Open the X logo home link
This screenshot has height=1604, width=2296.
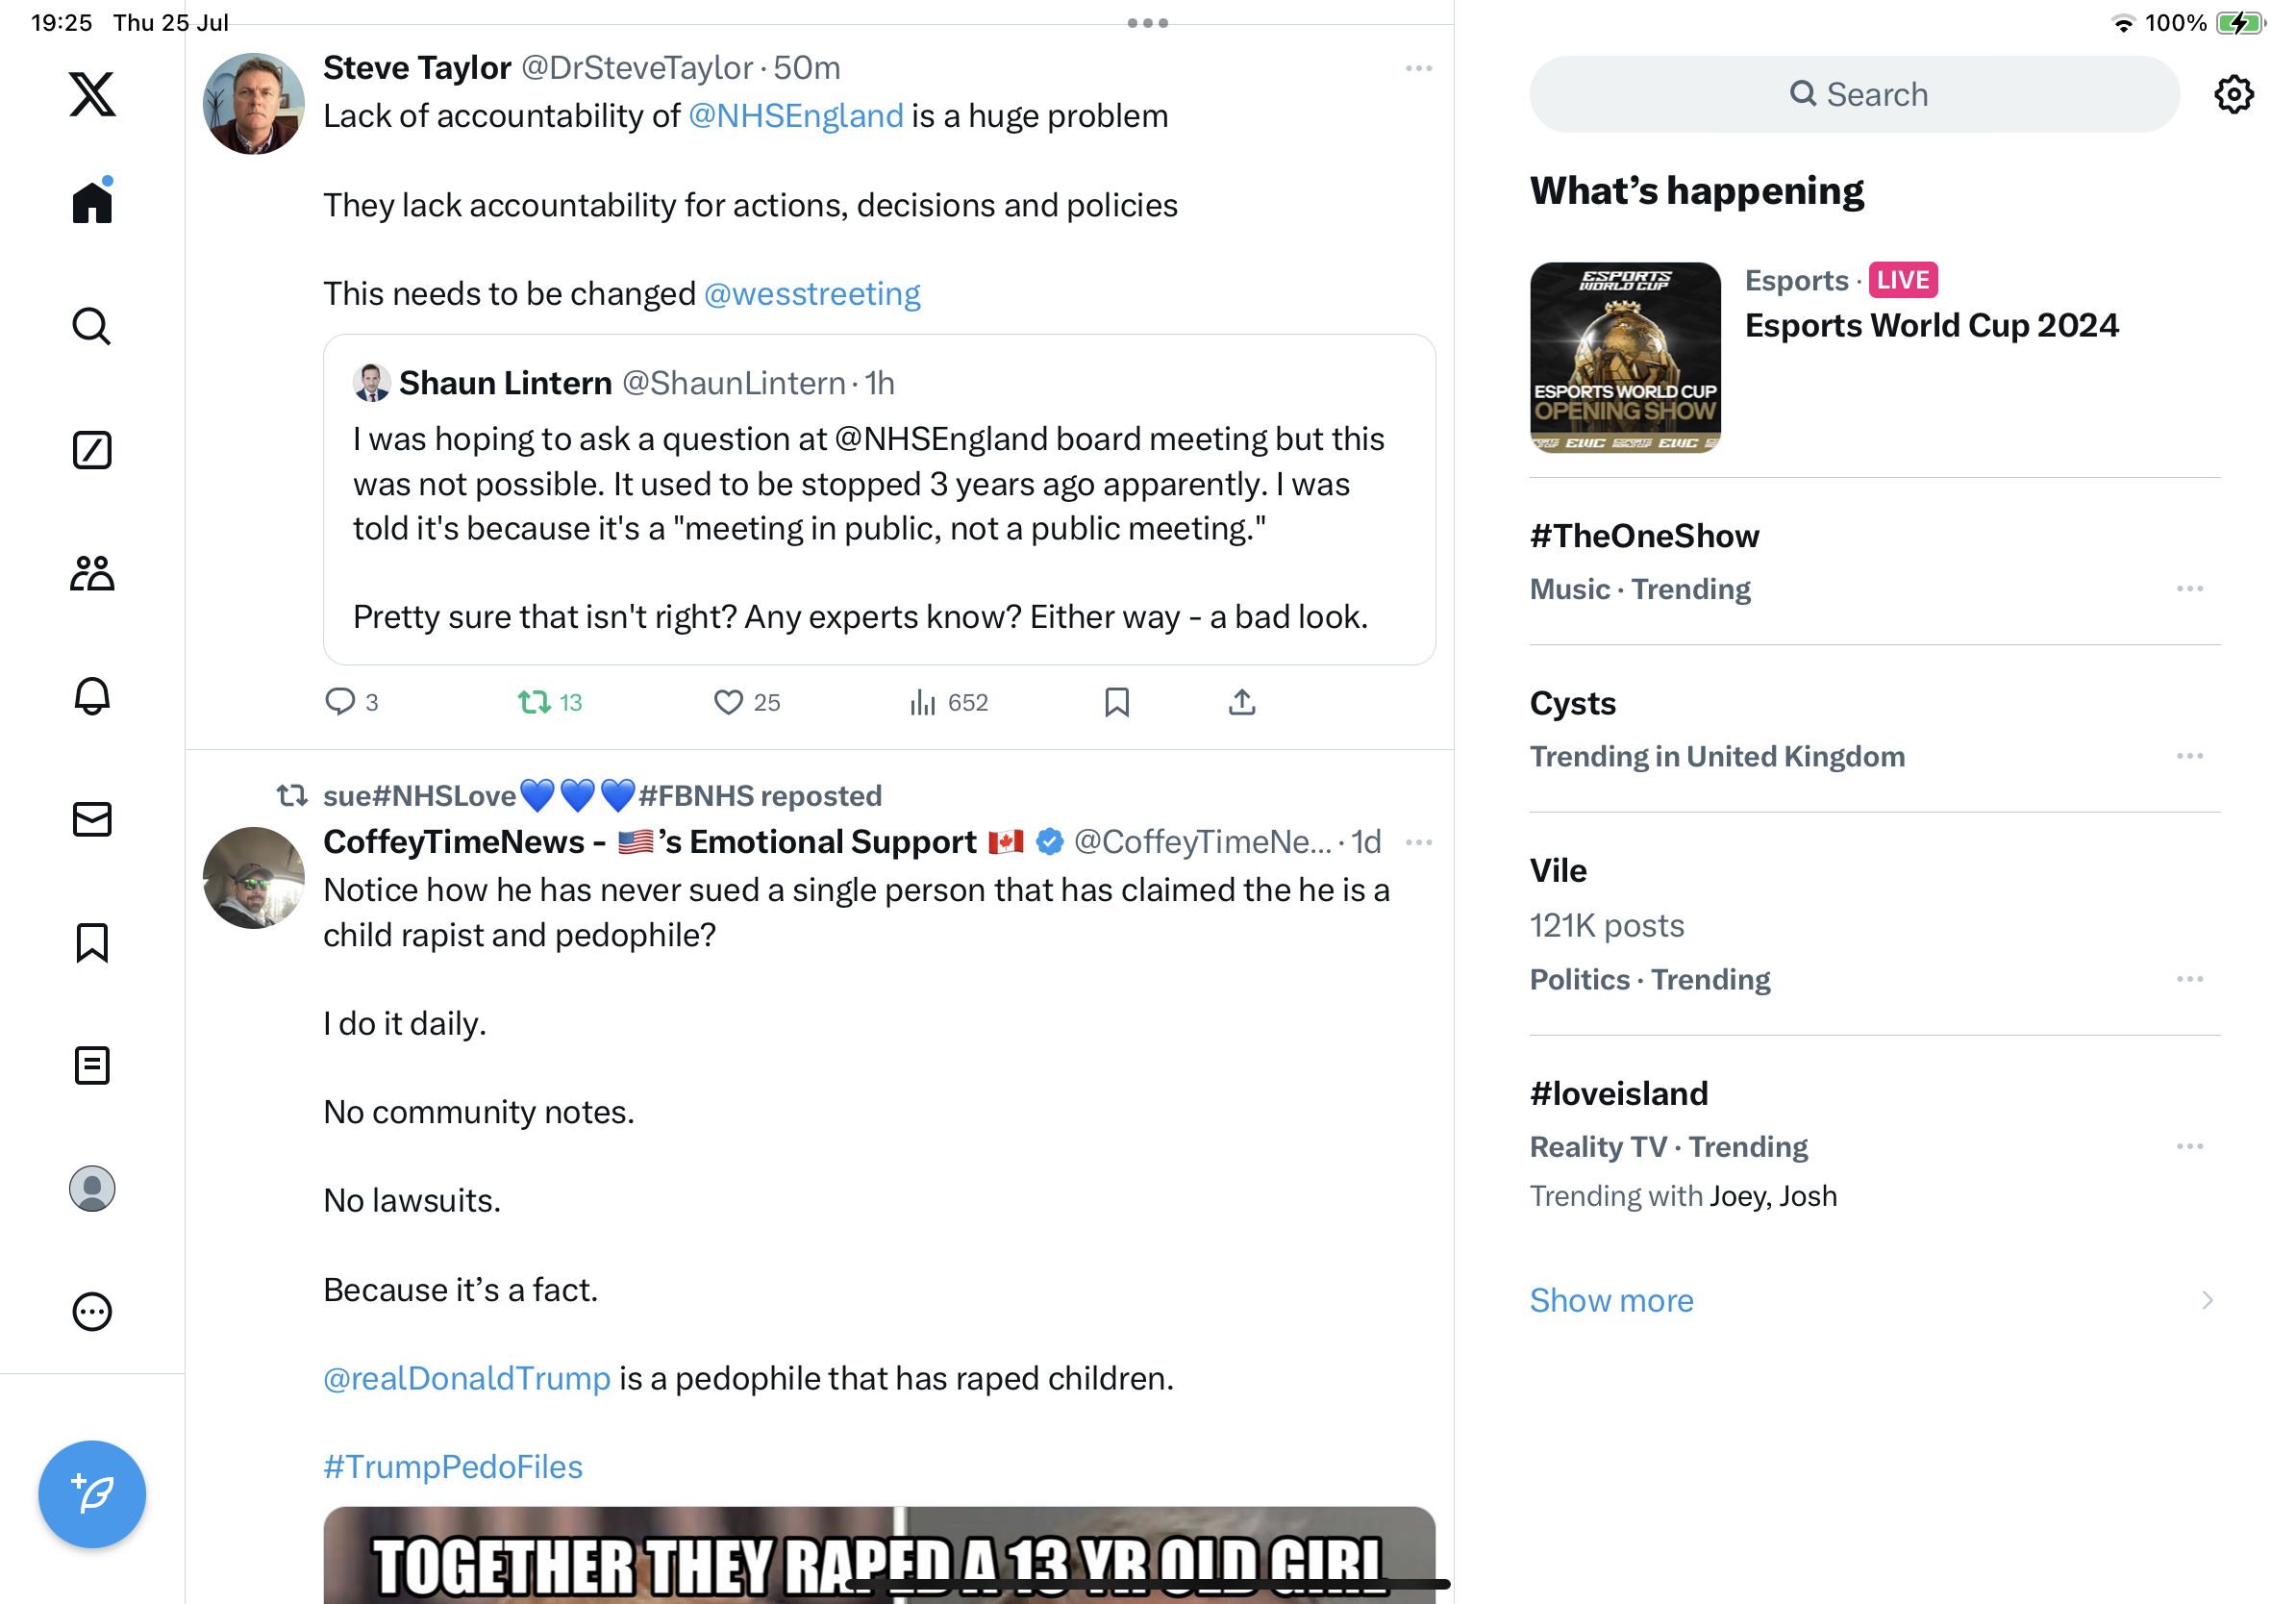point(92,94)
